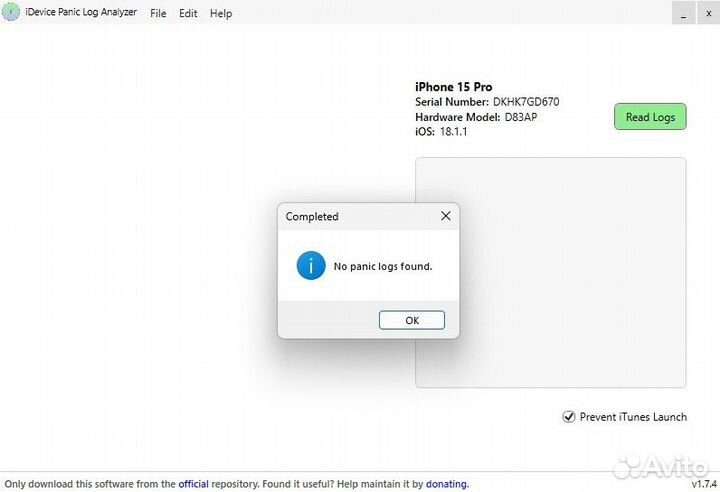The width and height of the screenshot is (720, 492).
Task: Click the Completed dialog title bar
Action: tap(350, 216)
